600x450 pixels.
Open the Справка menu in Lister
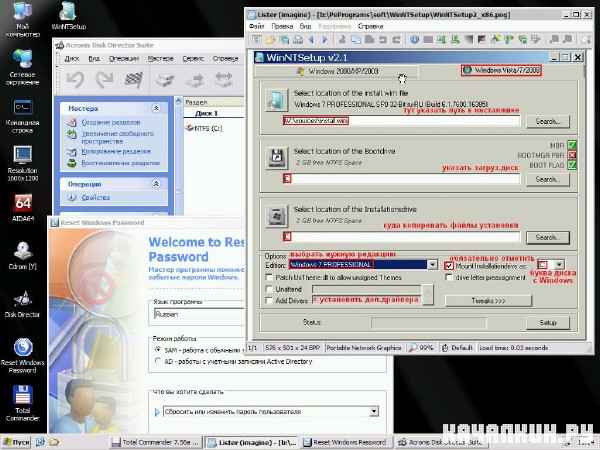pyautogui.click(x=370, y=26)
